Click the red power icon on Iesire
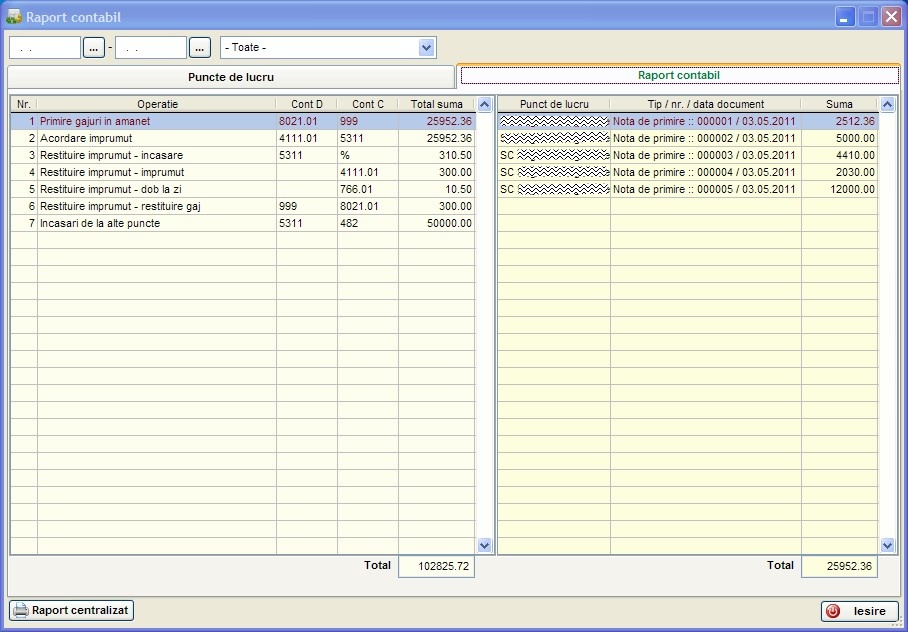908x632 pixels. [833, 611]
